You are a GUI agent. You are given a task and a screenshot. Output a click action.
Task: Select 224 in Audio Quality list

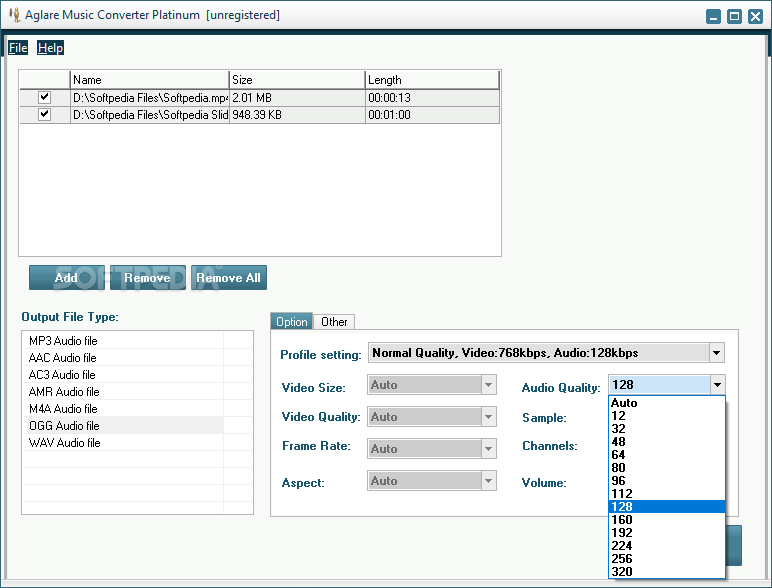(667, 546)
